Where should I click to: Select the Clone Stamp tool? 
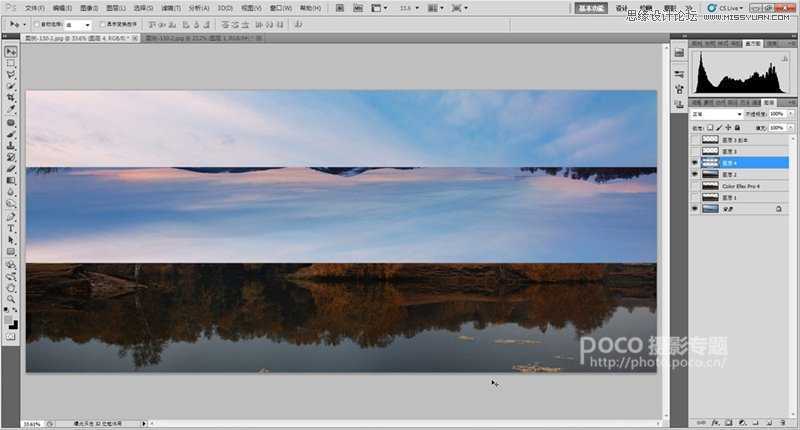(x=11, y=146)
